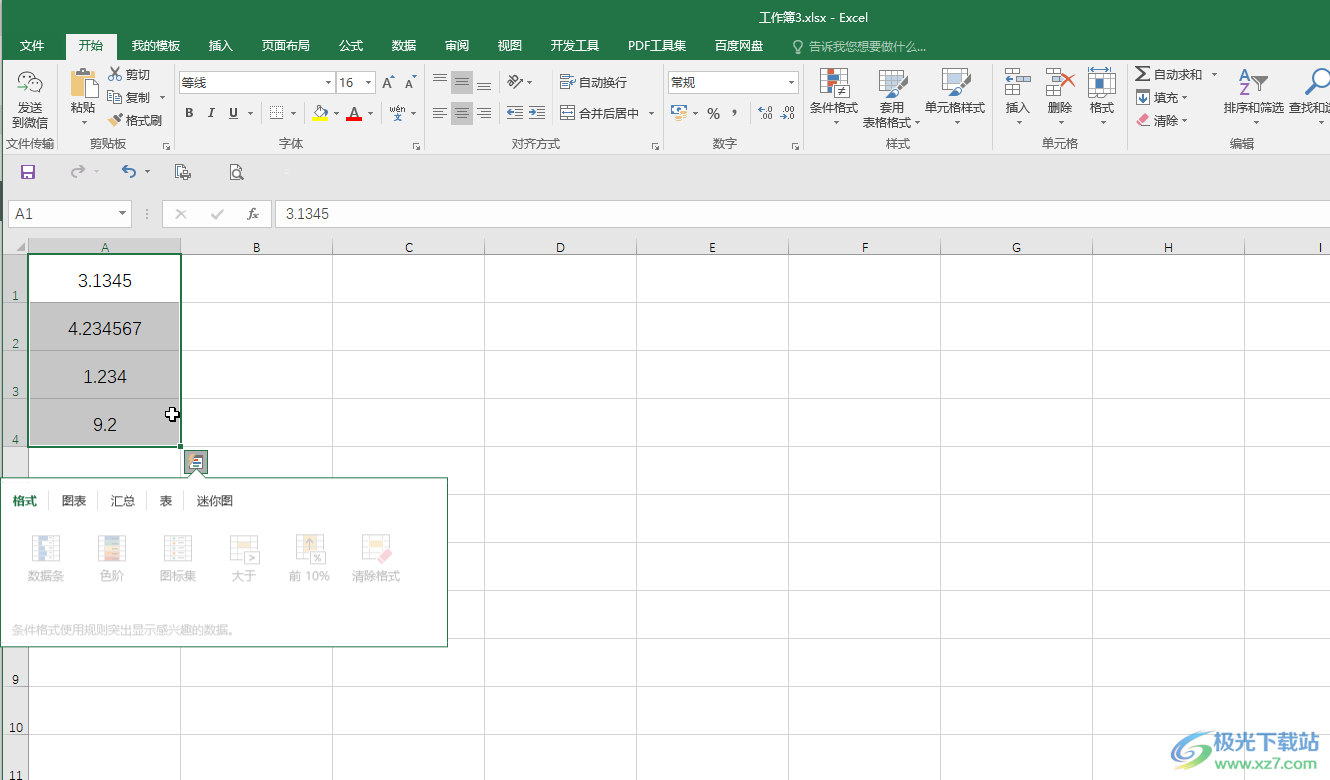Click the A1 name box field
The width and height of the screenshot is (1330, 780).
pyautogui.click(x=69, y=214)
